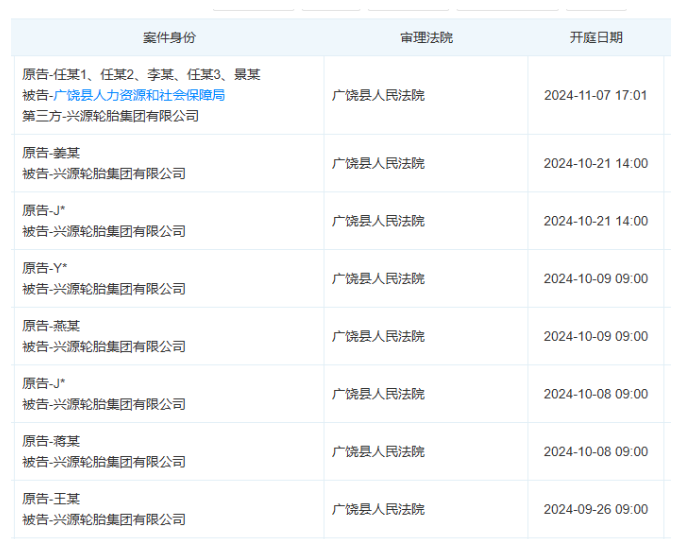Click the 开庭日期 column header
682x539 pixels.
(596, 38)
